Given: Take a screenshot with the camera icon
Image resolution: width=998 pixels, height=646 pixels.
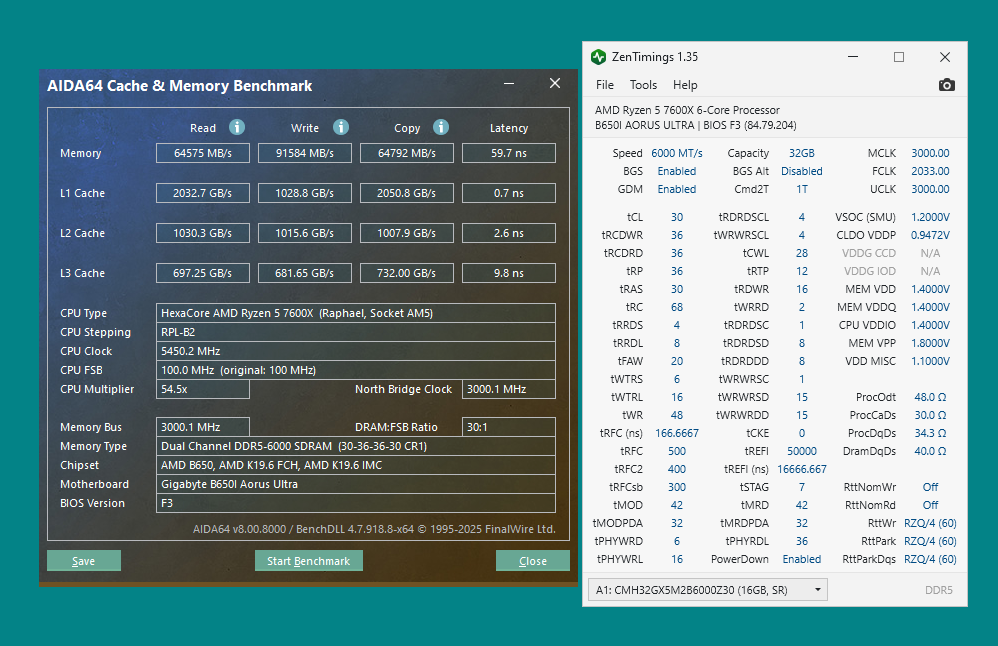Looking at the screenshot, I should click(x=946, y=85).
